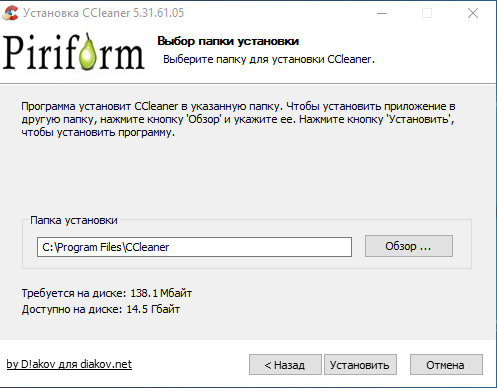Go back with the '< Назад' button

pyautogui.click(x=285, y=365)
